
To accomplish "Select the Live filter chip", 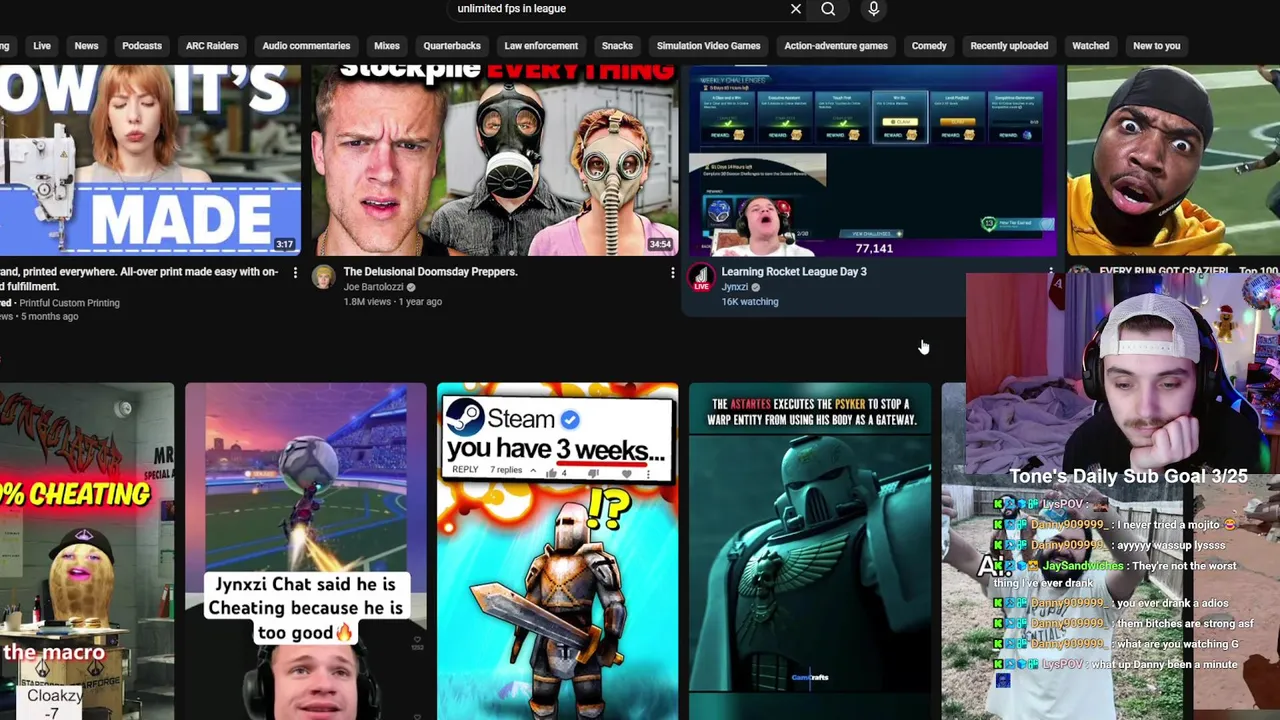I will (42, 46).
